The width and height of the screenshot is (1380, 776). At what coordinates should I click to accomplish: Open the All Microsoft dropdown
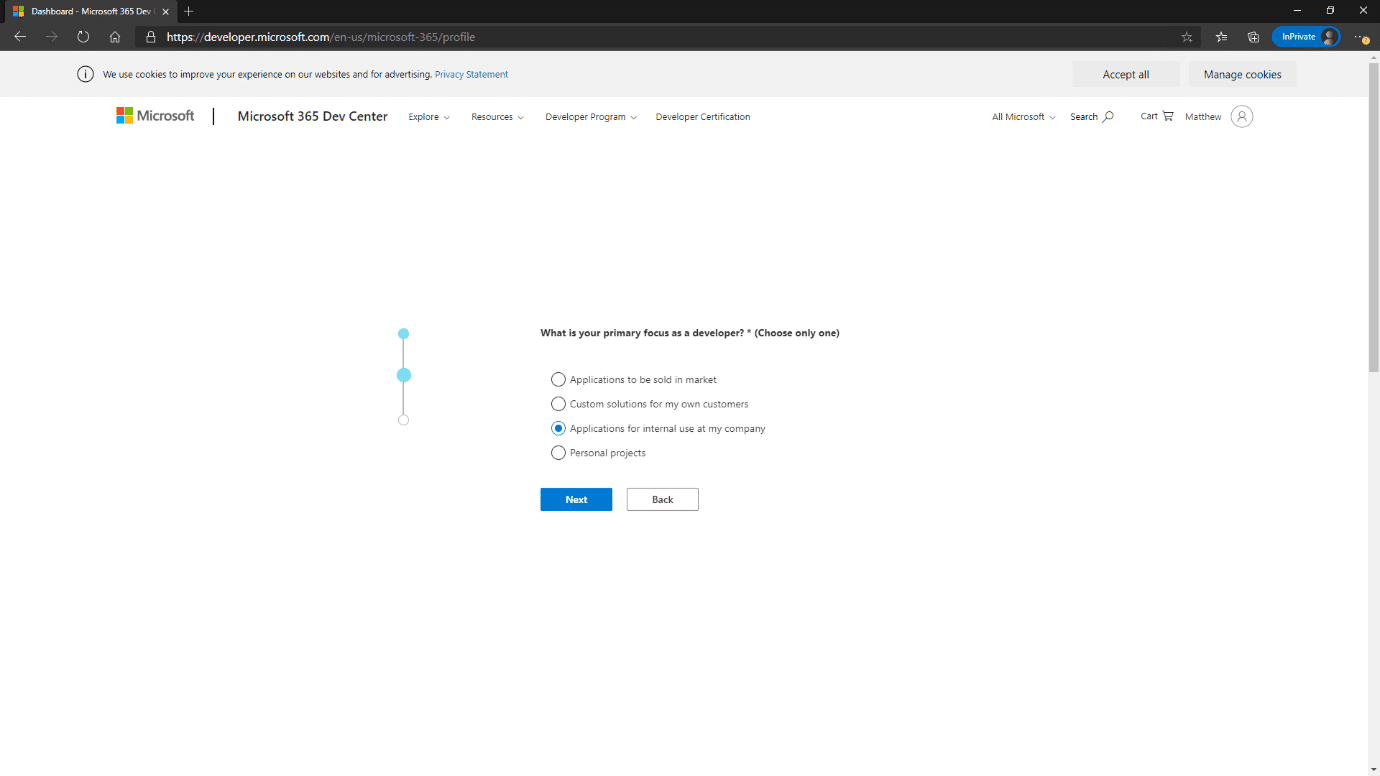click(1023, 117)
